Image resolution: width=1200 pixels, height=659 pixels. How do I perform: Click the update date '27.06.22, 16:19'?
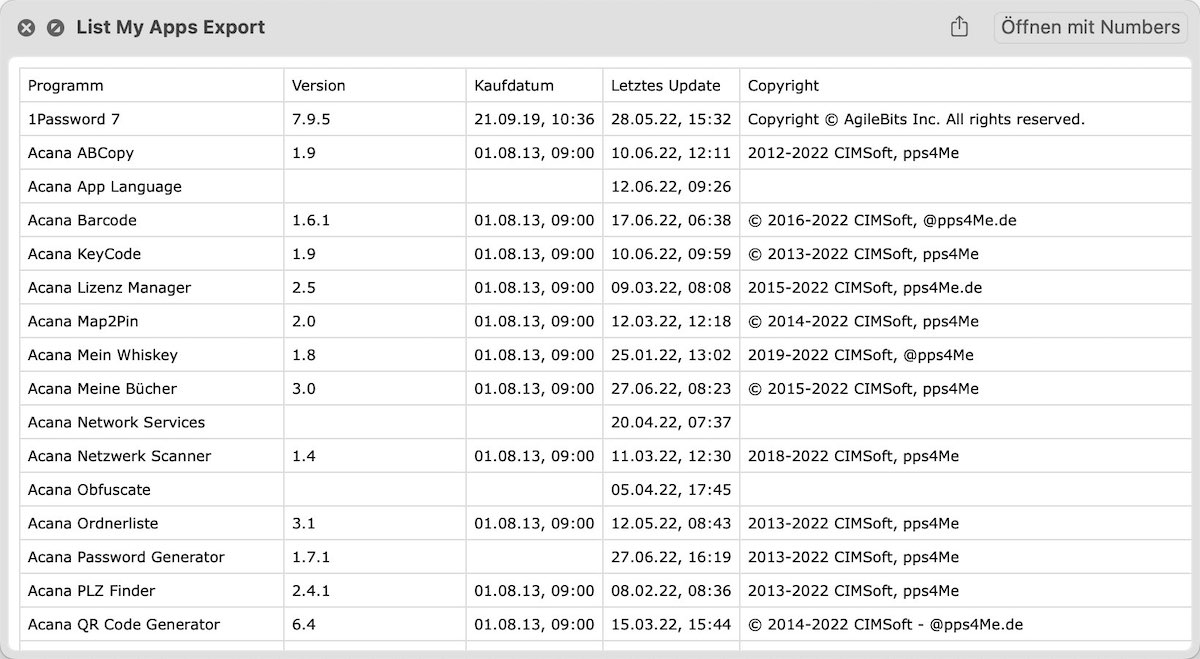[x=671, y=557]
